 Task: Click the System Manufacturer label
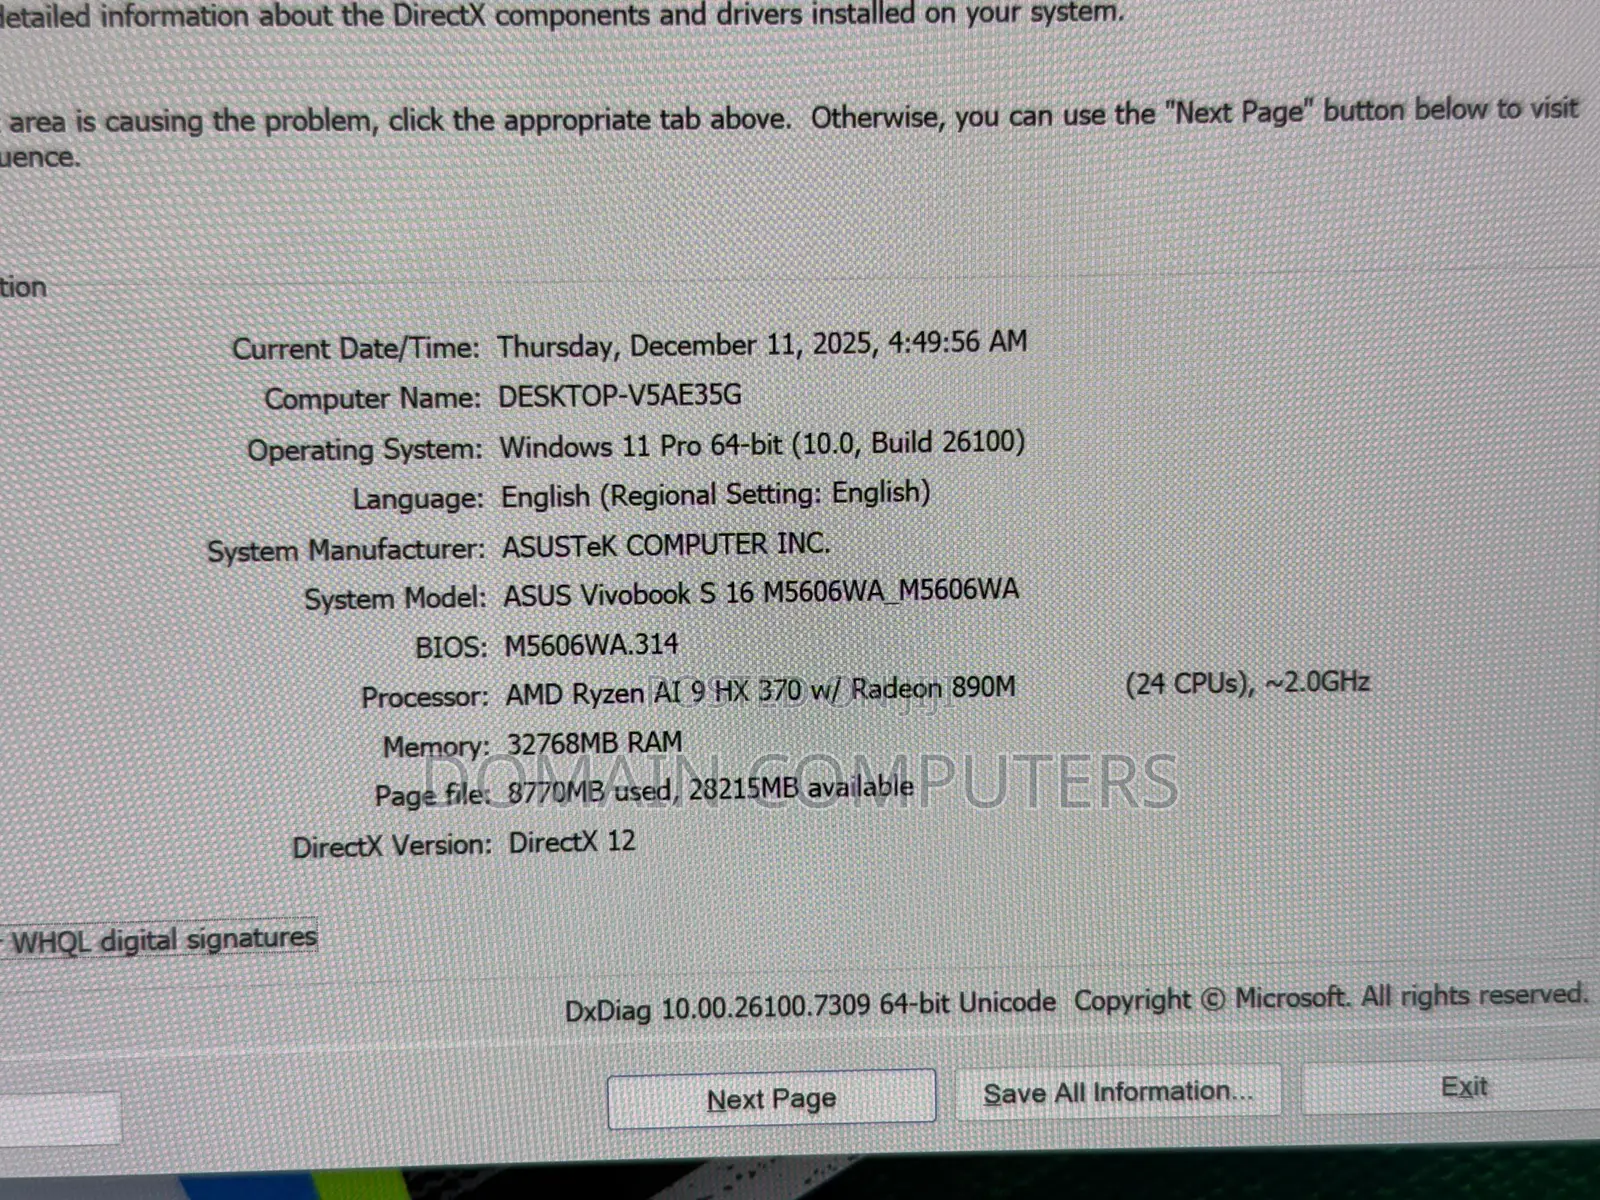(345, 550)
